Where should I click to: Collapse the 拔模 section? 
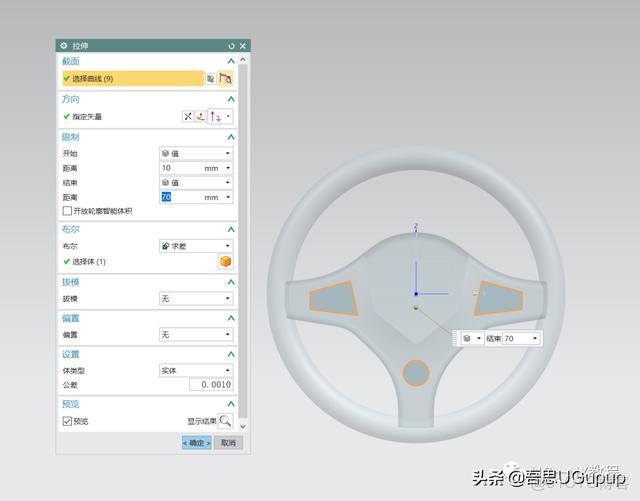coord(231,282)
